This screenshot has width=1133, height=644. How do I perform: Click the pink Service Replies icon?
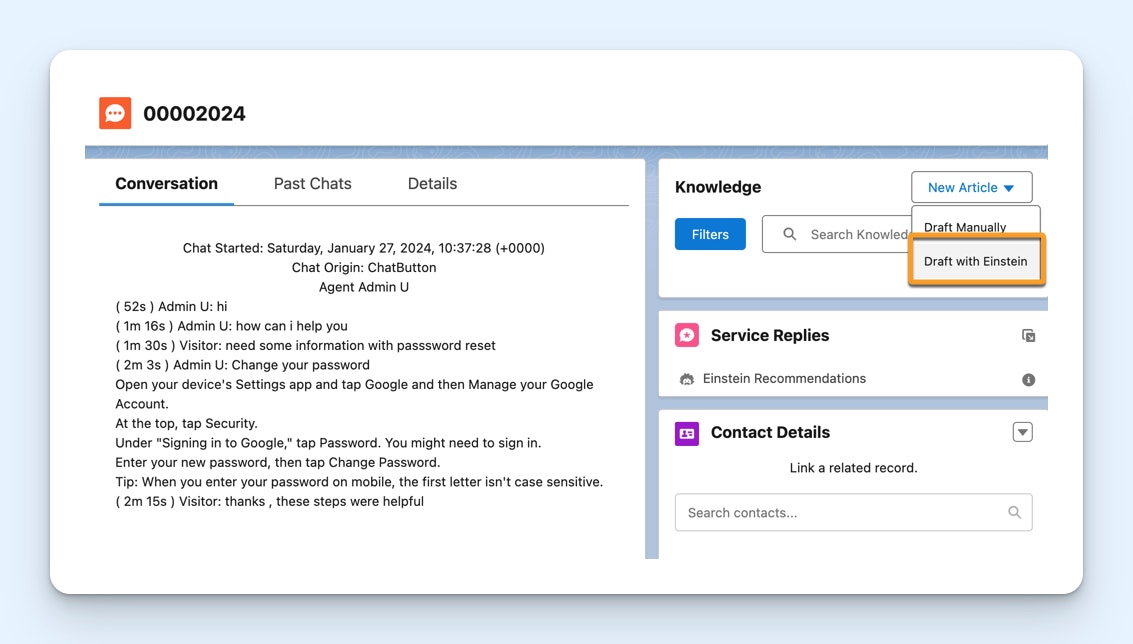[x=687, y=335]
